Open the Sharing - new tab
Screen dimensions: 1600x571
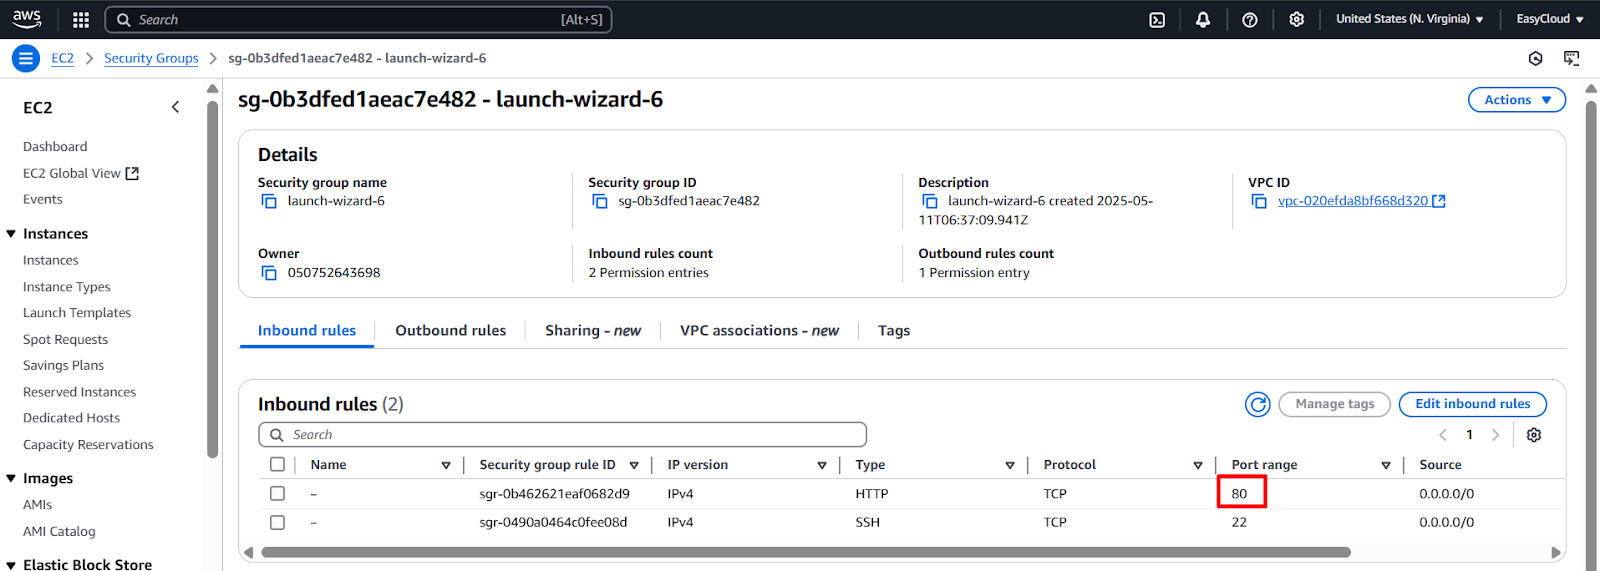coord(593,331)
